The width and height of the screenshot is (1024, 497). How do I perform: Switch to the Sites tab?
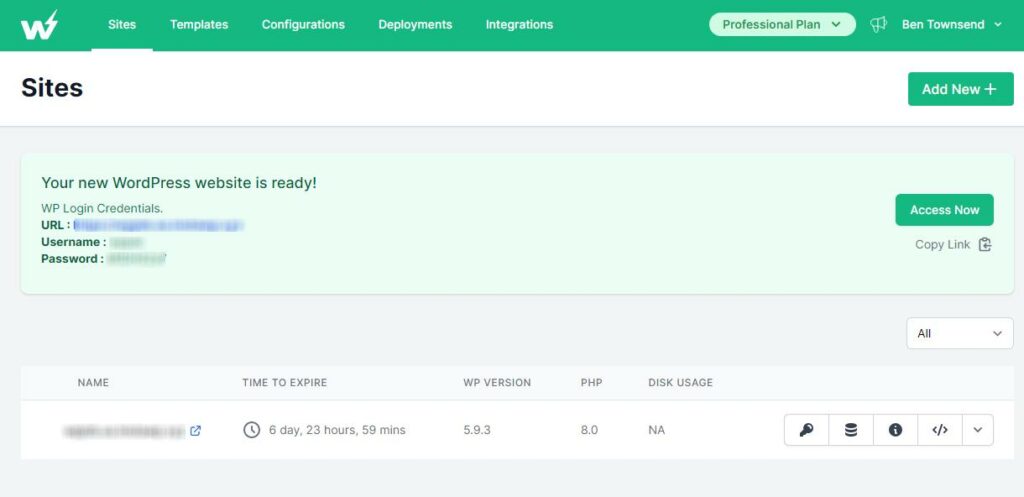[x=122, y=25]
